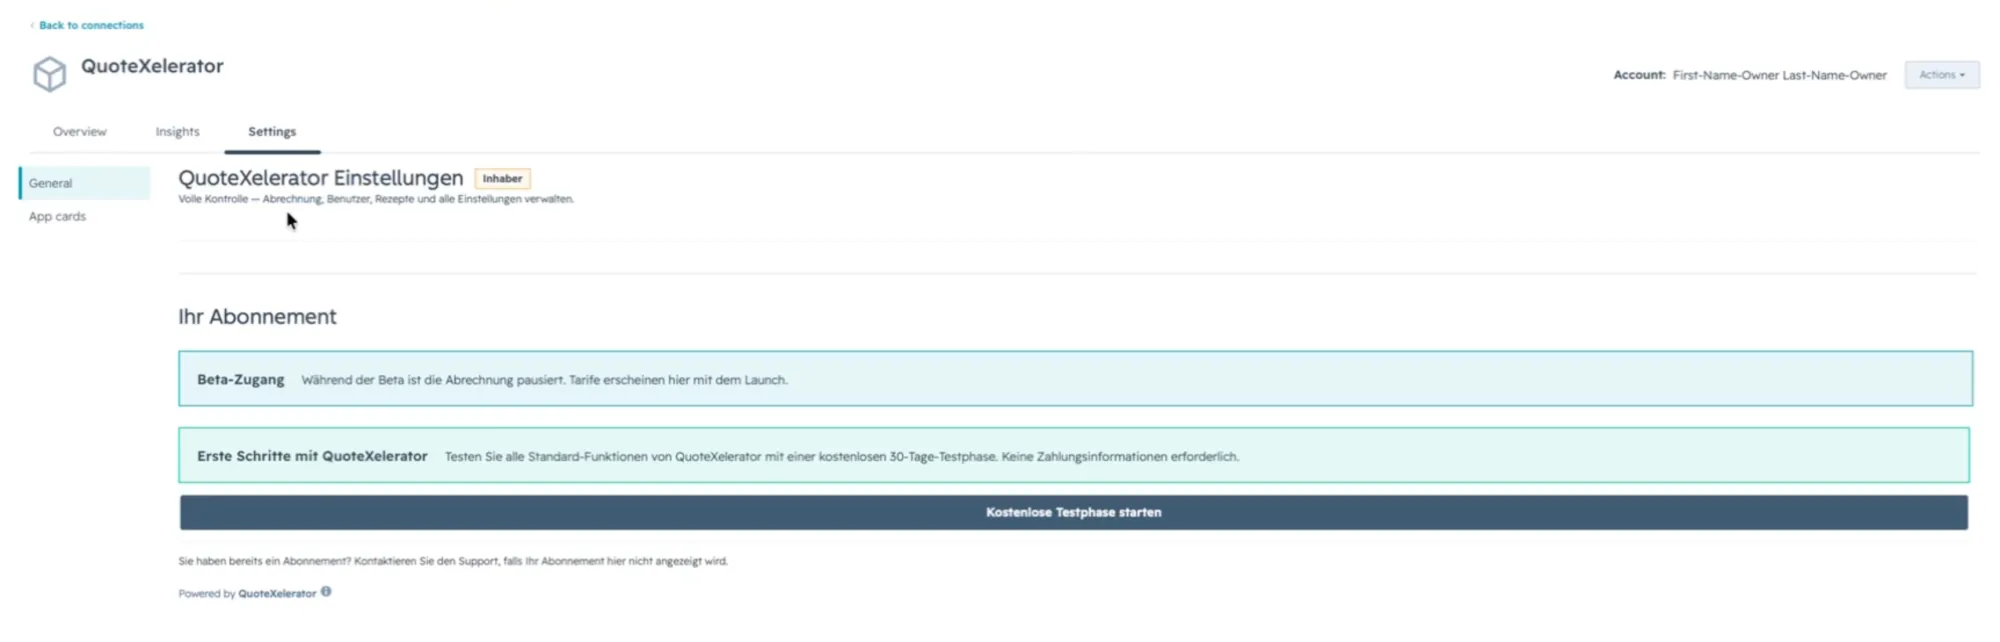The height and width of the screenshot is (642, 2000).
Task: Open the Powered by QuoteXelerator link
Action: (277, 594)
